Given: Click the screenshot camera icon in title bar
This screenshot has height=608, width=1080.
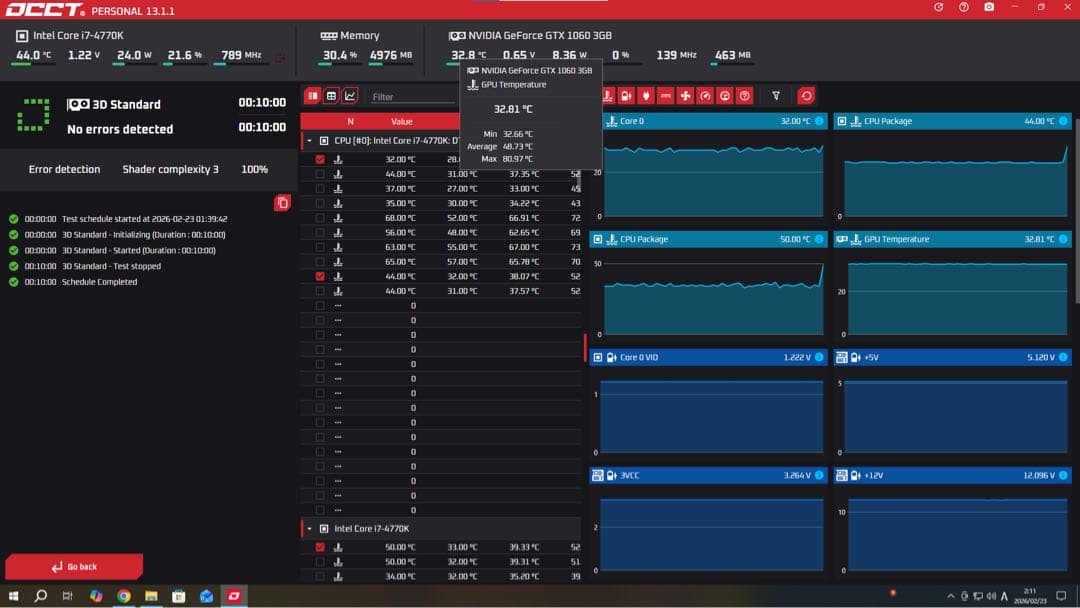Looking at the screenshot, I should (989, 7).
